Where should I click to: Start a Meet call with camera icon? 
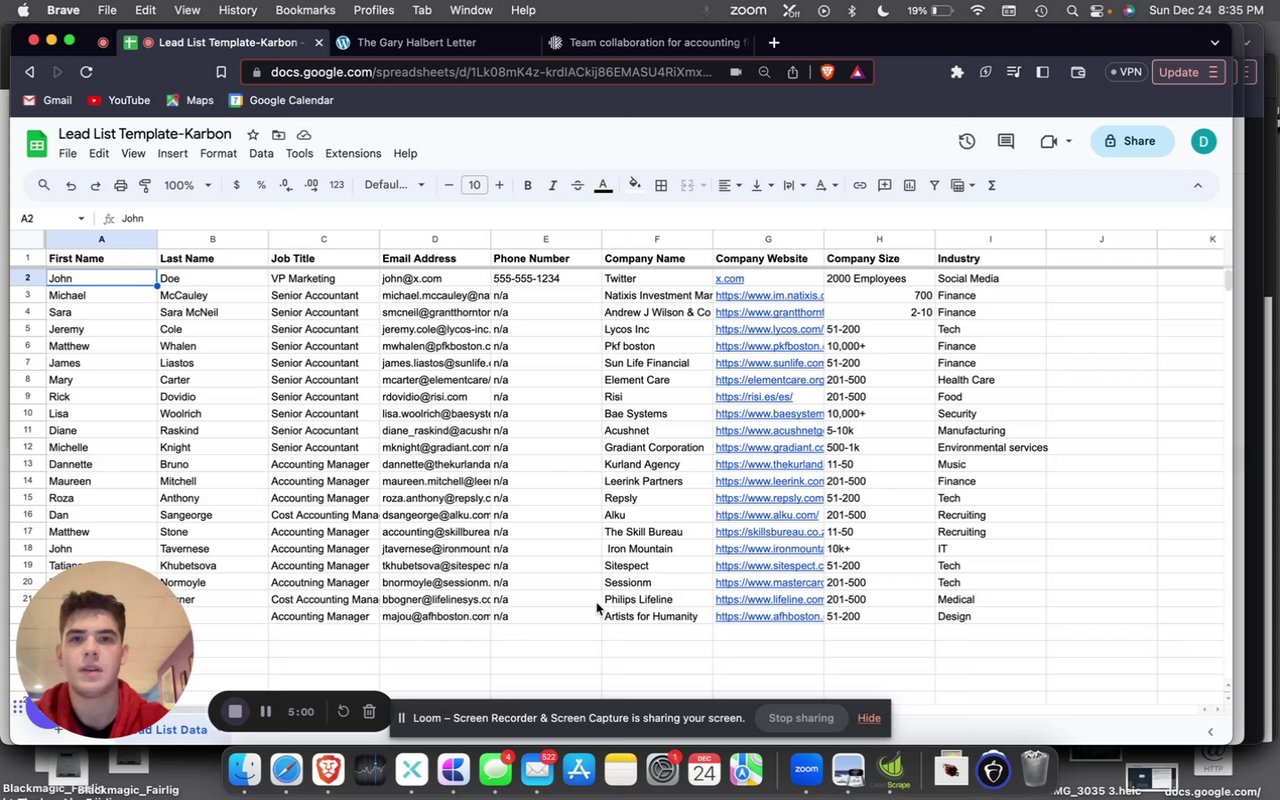[x=1048, y=141]
